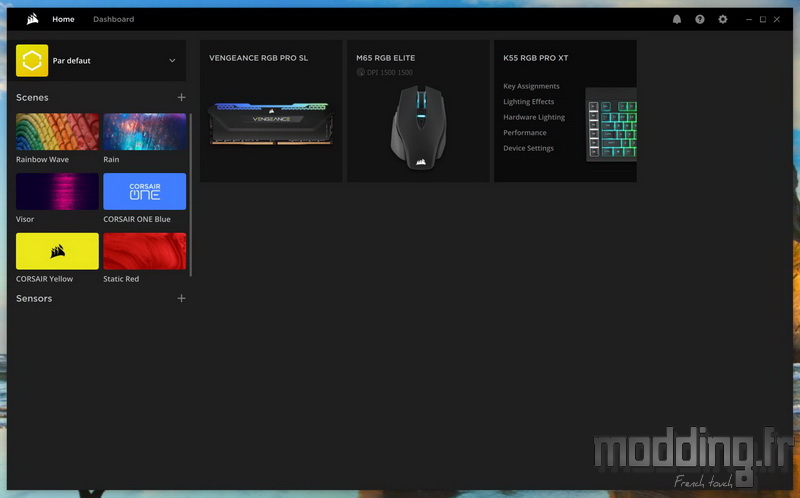Maximize the iCUE window
This screenshot has width=800, height=498.
(763, 19)
